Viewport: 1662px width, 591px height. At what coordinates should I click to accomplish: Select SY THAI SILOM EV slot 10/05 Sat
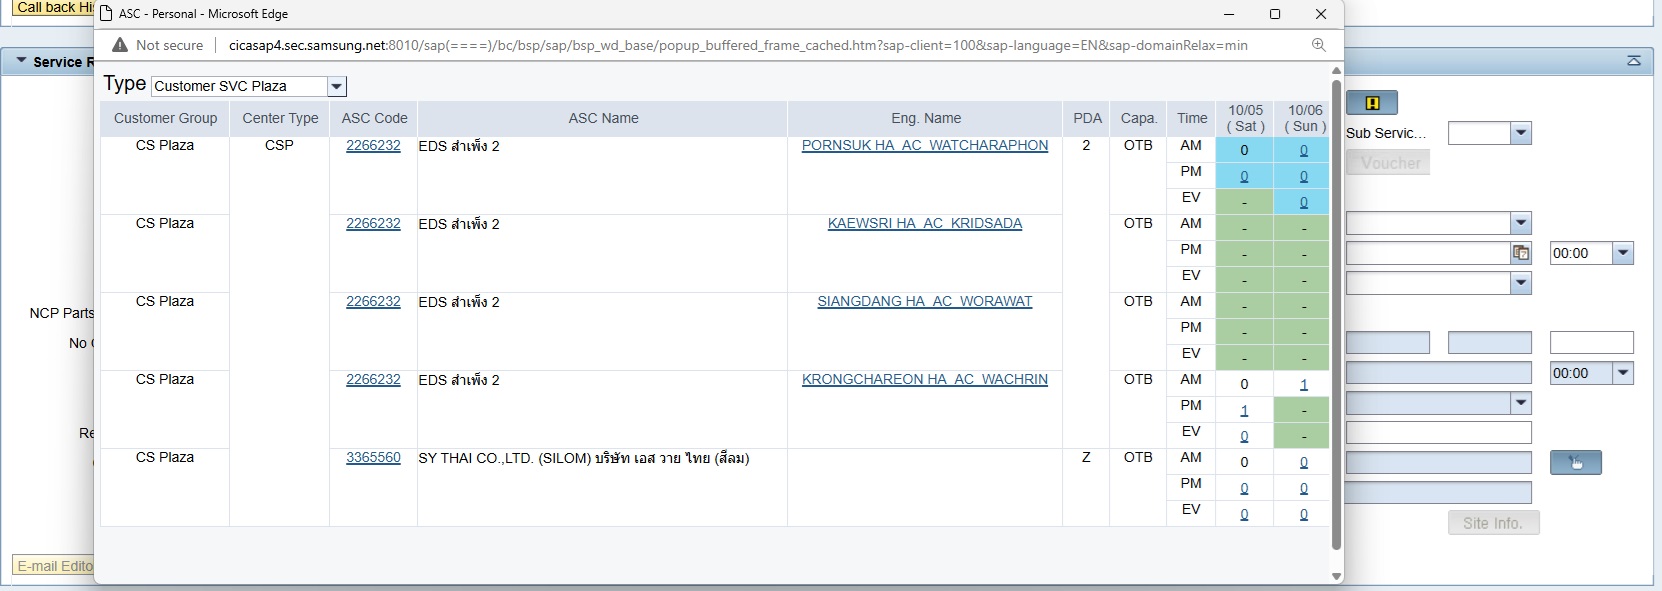tap(1244, 514)
